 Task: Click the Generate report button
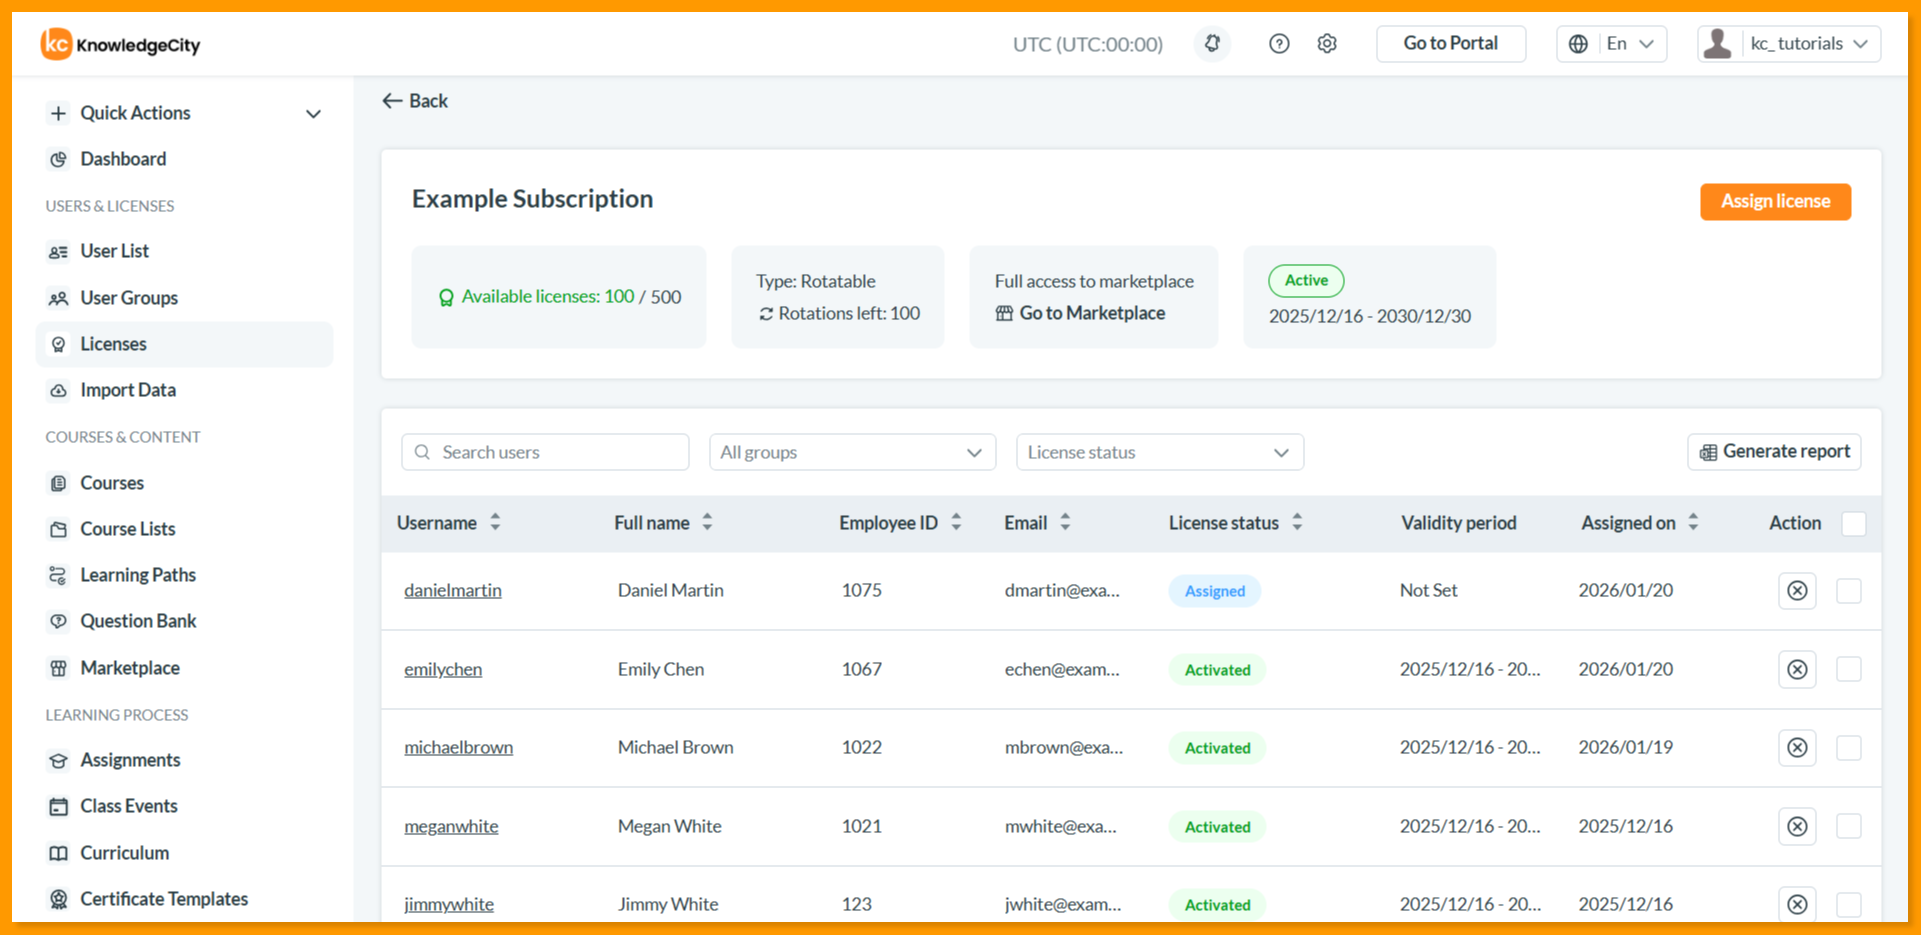click(x=1774, y=452)
